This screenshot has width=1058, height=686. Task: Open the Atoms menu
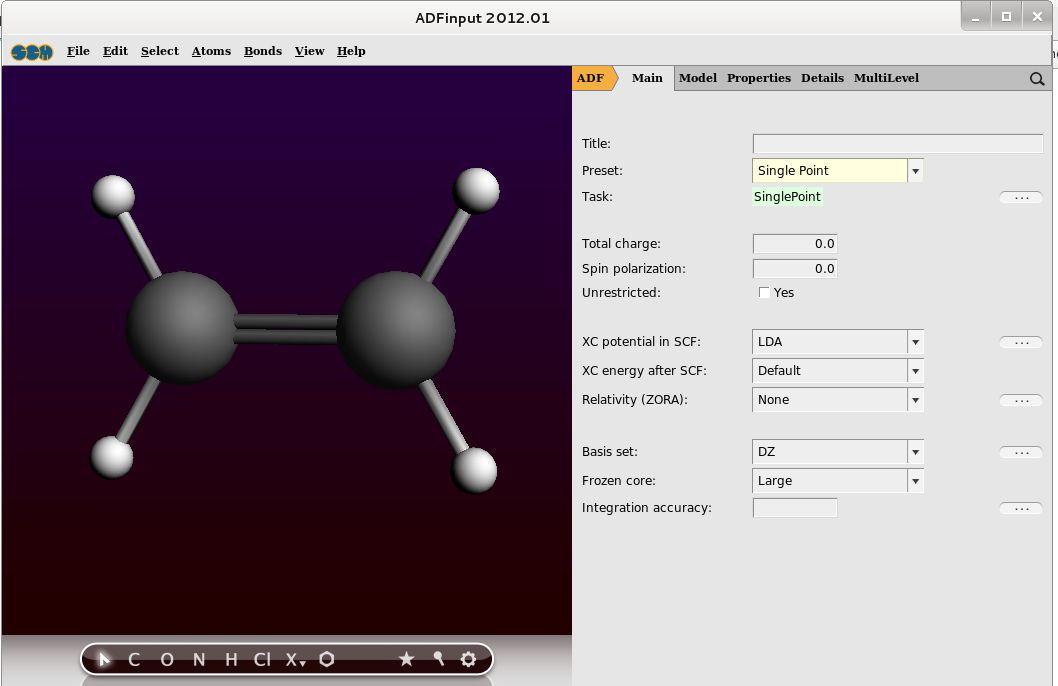[x=211, y=51]
